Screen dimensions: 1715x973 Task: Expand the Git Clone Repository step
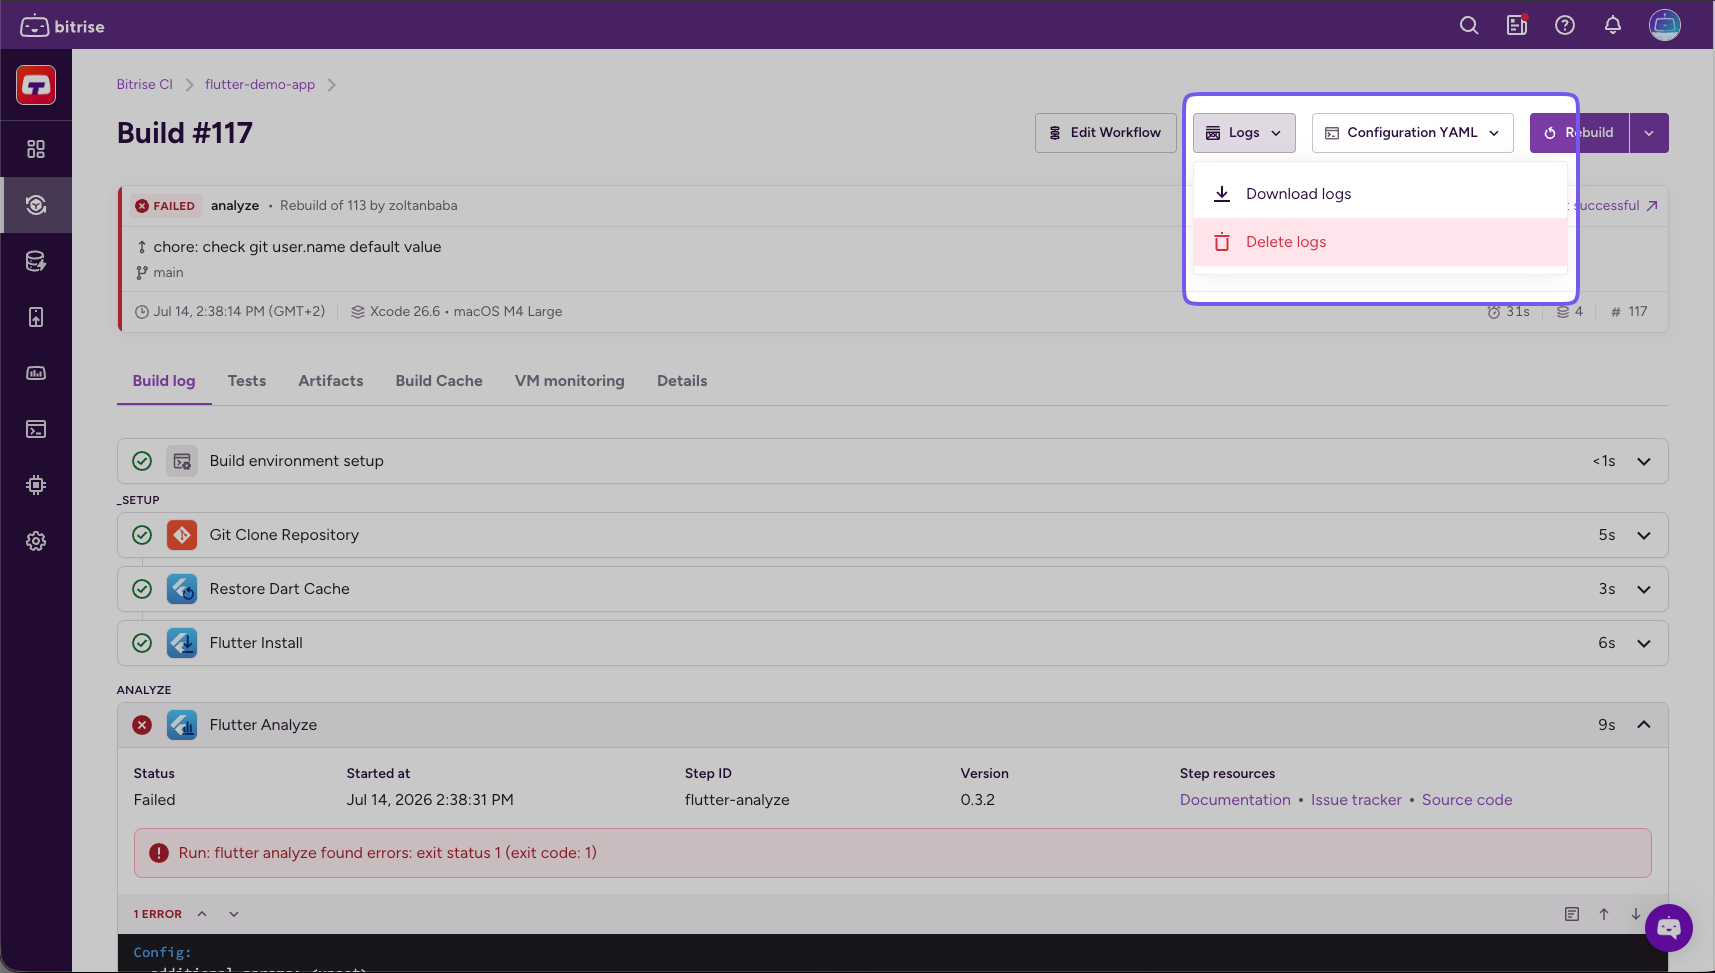pyautogui.click(x=1644, y=535)
